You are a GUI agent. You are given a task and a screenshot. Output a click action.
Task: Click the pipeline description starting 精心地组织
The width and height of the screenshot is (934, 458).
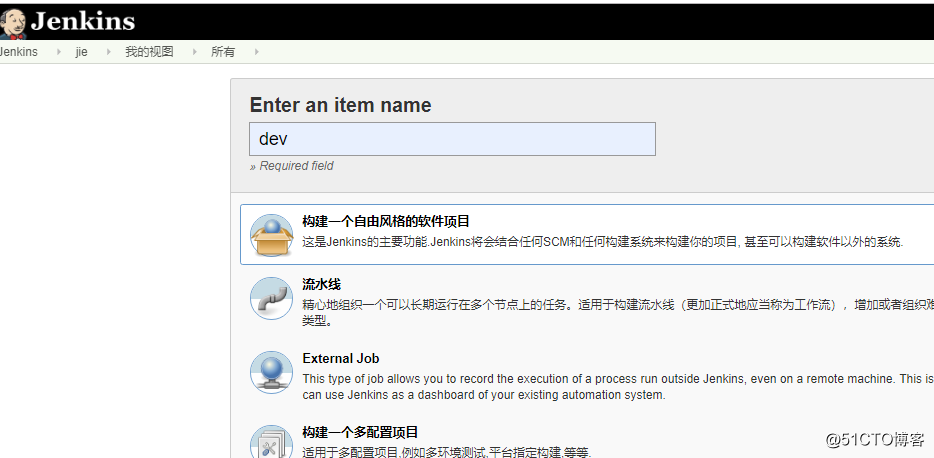pos(618,313)
